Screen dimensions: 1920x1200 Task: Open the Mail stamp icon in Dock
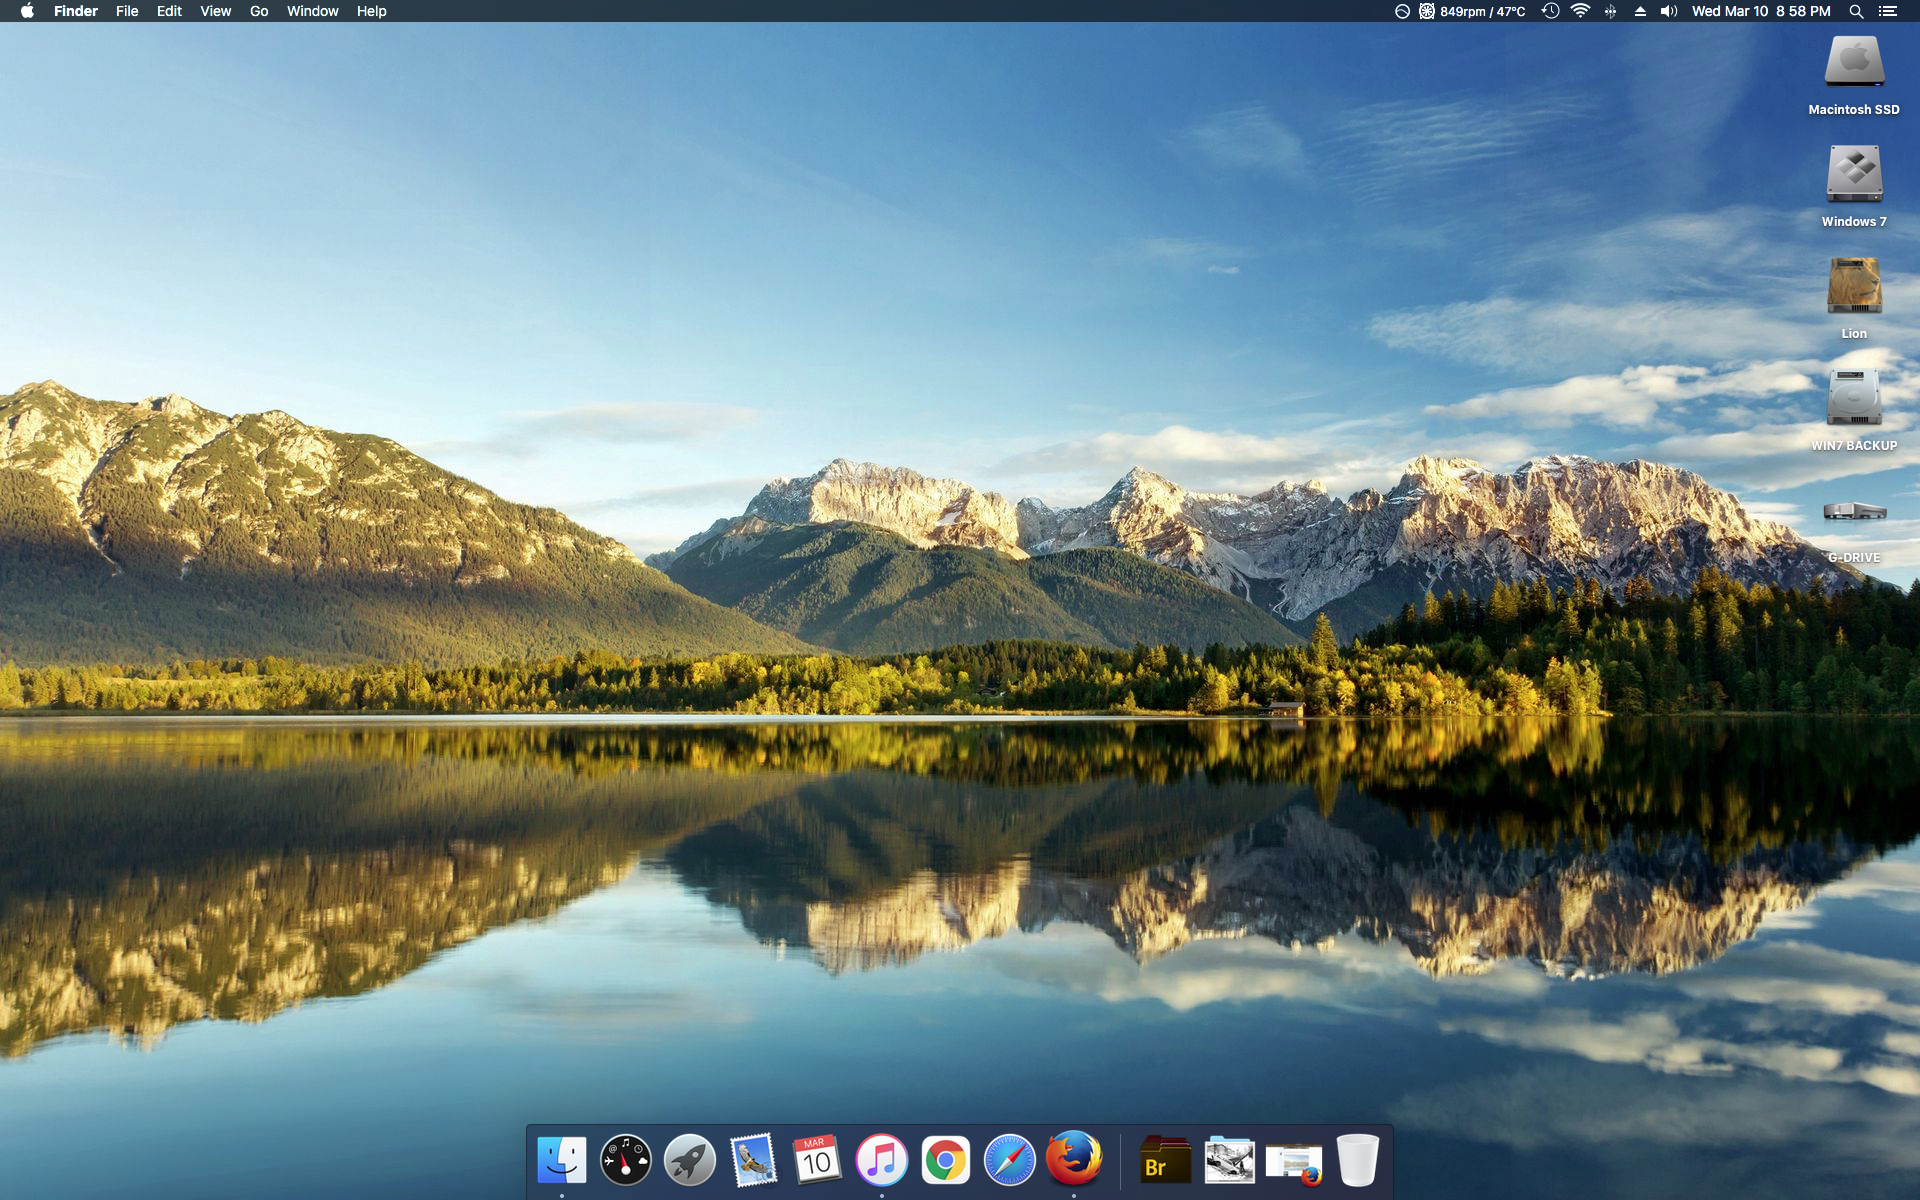click(753, 1160)
